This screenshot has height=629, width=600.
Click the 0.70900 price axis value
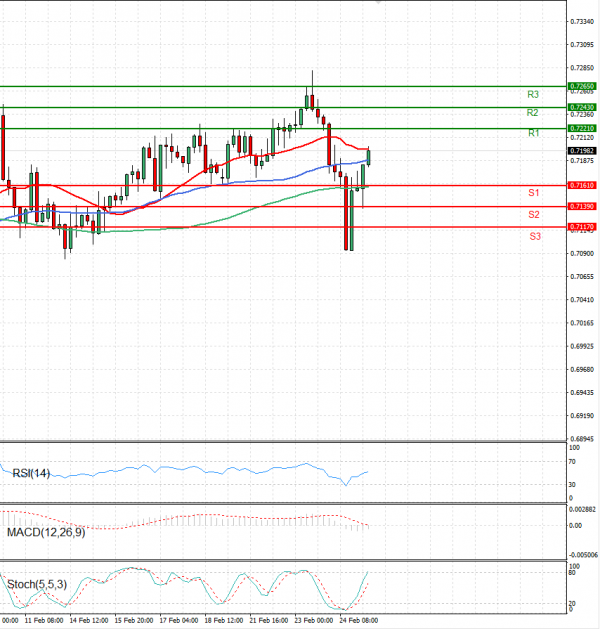coord(582,253)
